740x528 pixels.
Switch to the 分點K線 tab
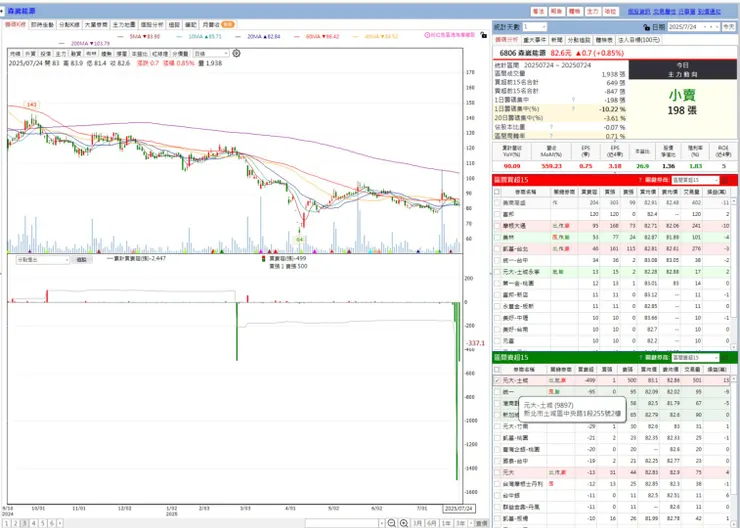click(69, 25)
